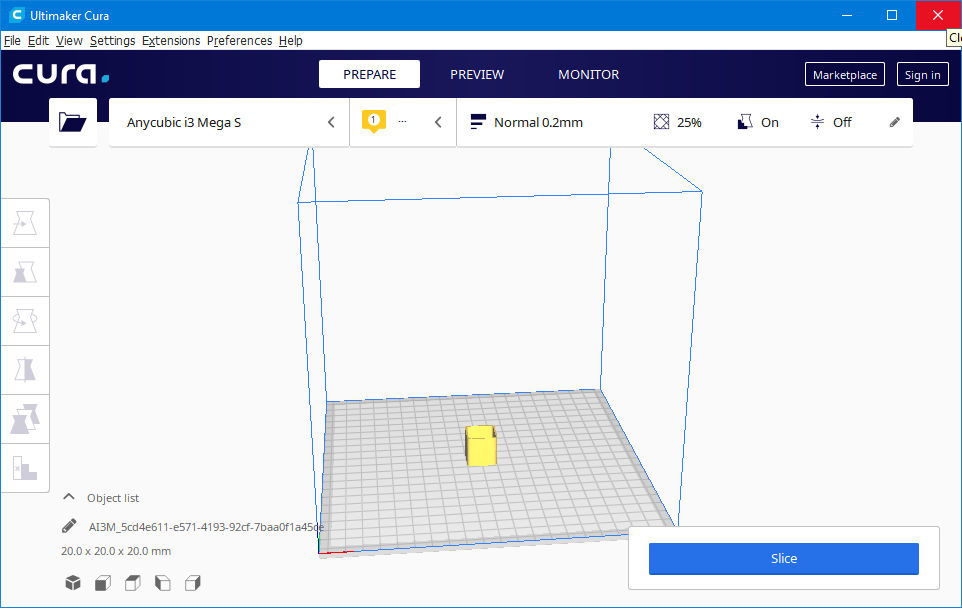Viewport: 962px width, 608px height.
Task: Select the Move tool in the sidebar
Action: point(25,223)
